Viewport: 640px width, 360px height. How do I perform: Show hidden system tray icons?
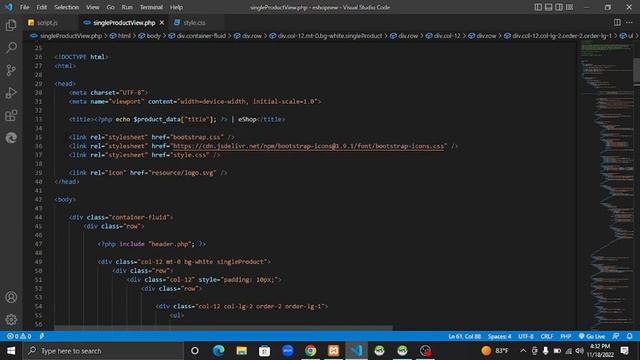point(523,351)
